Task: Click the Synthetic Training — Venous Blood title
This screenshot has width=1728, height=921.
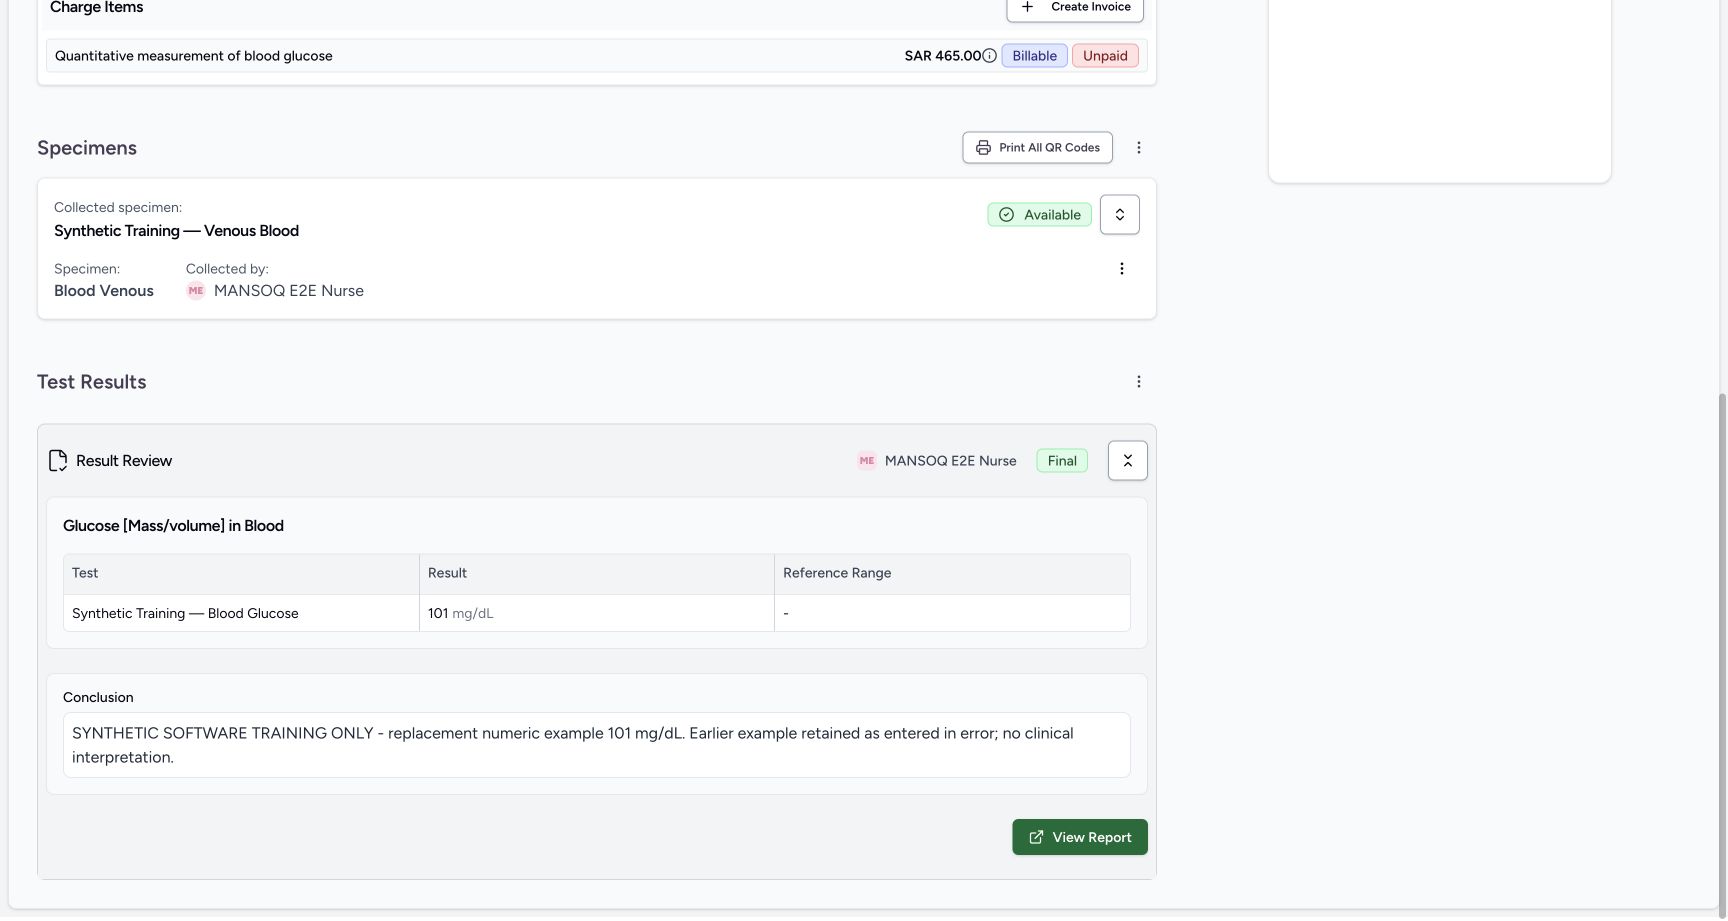Action: click(176, 231)
